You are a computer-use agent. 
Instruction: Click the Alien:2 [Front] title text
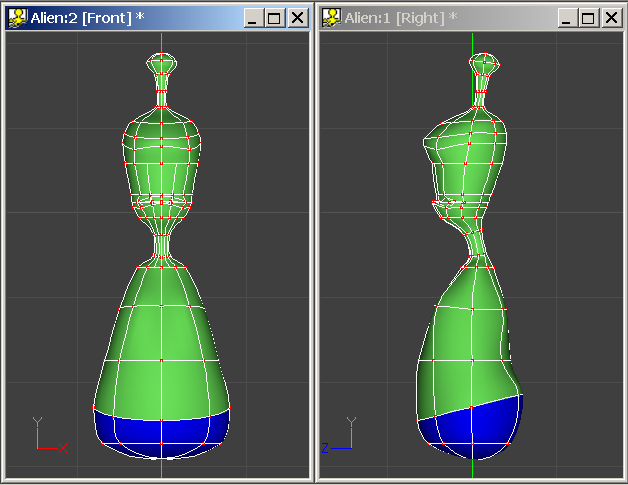pyautogui.click(x=87, y=18)
